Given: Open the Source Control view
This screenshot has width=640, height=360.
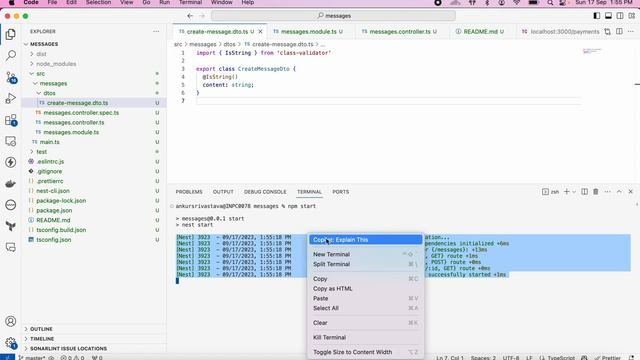Looking at the screenshot, I should 11,77.
